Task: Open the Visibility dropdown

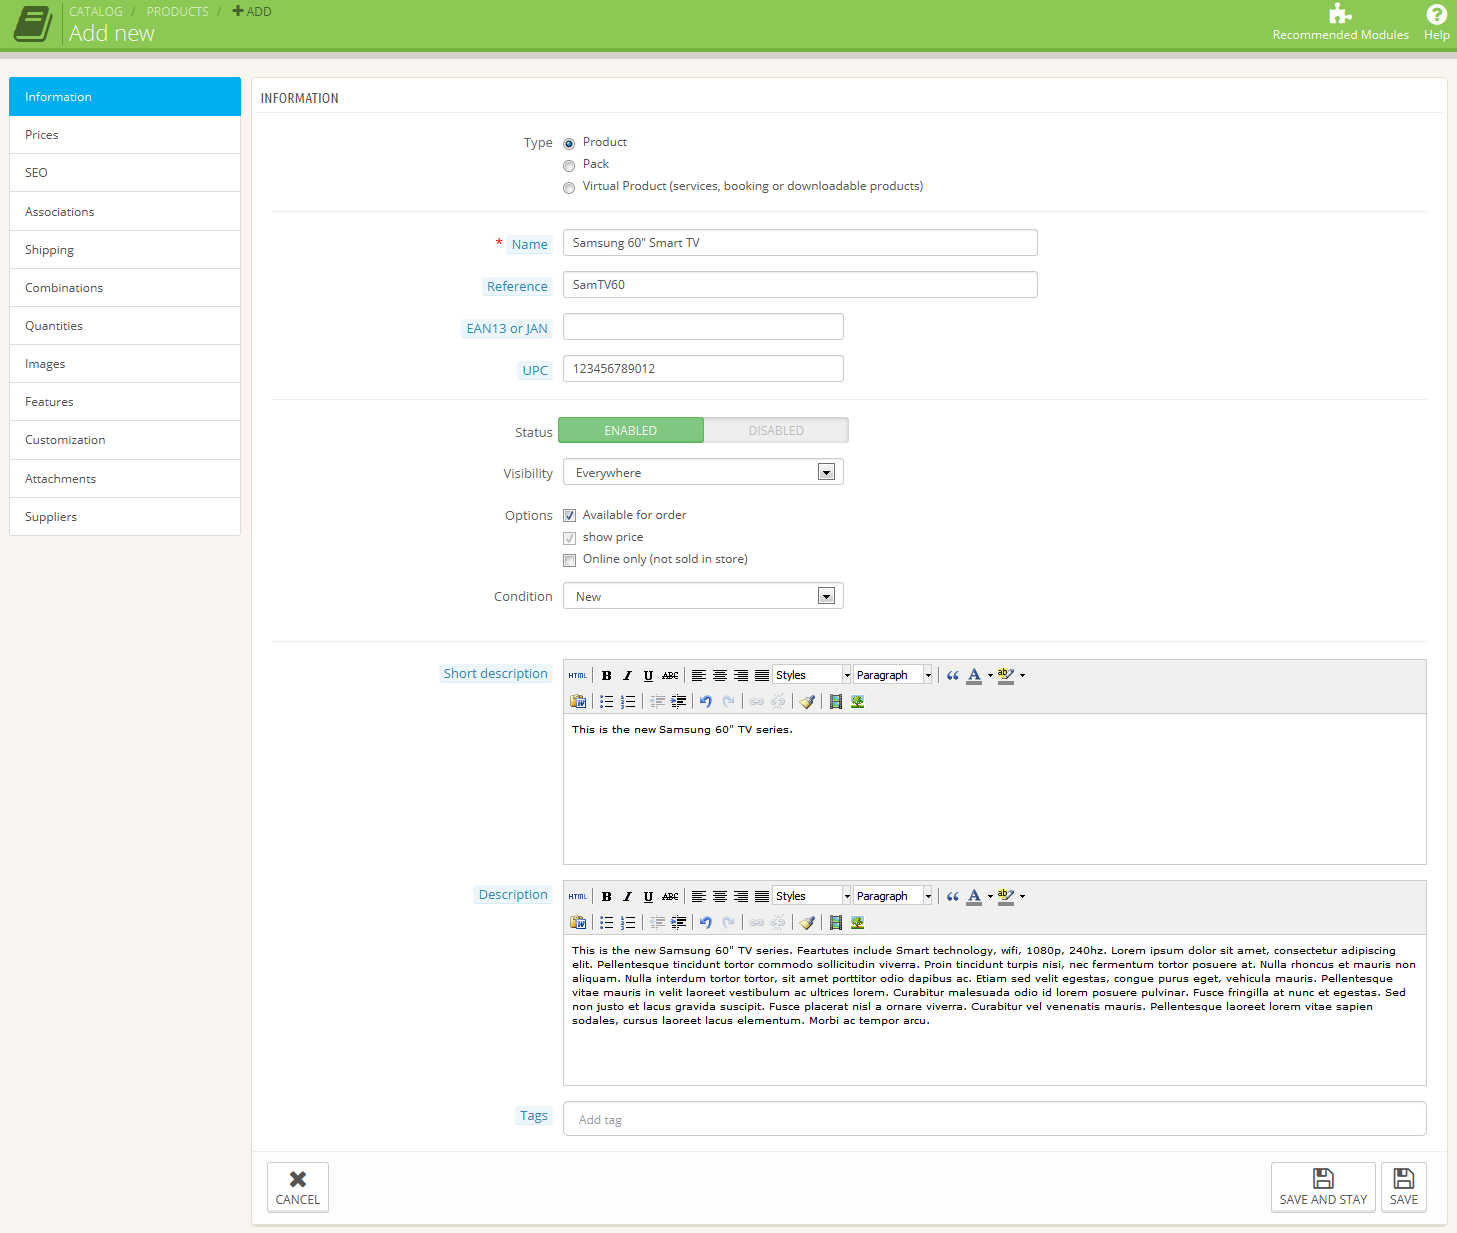Action: click(x=703, y=473)
